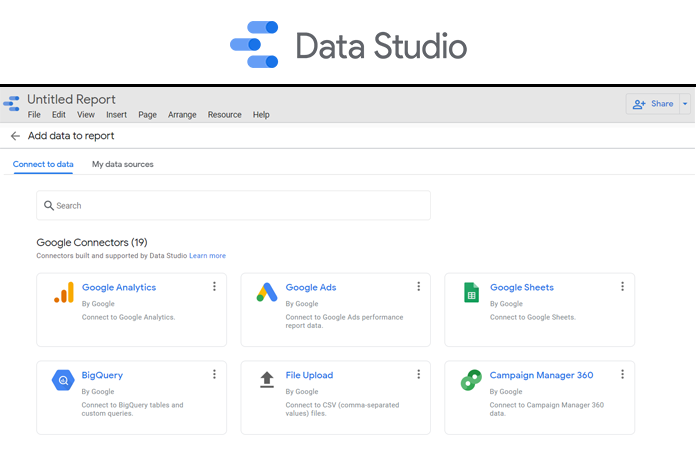Open three-dot menu on BigQuery card
Screen dimensions: 696x464
coord(214,375)
